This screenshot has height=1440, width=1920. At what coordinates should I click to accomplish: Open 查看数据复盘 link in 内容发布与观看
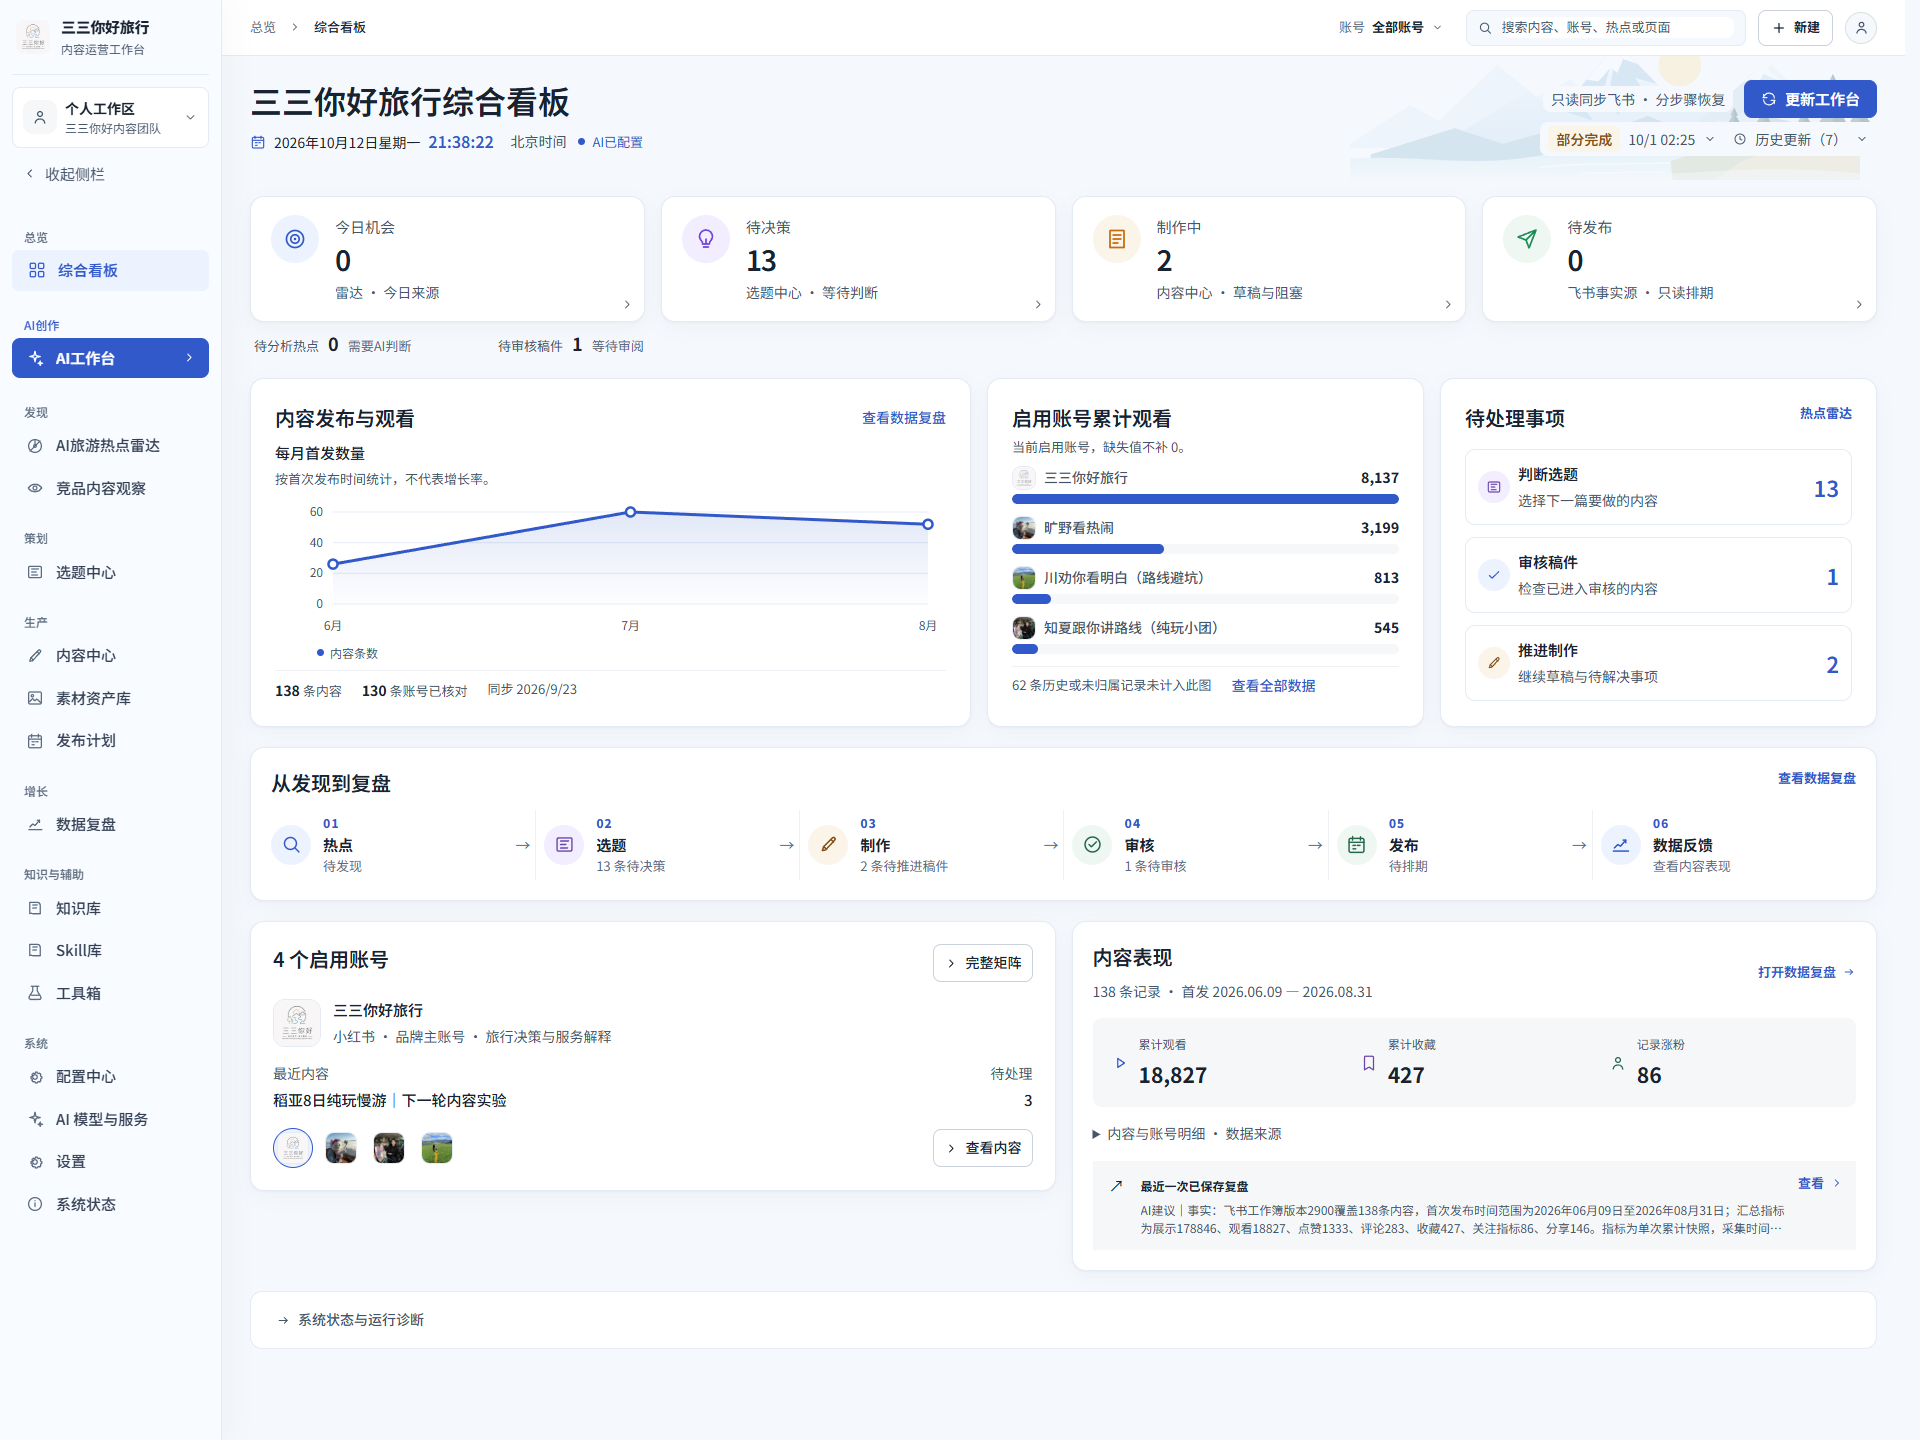click(904, 418)
